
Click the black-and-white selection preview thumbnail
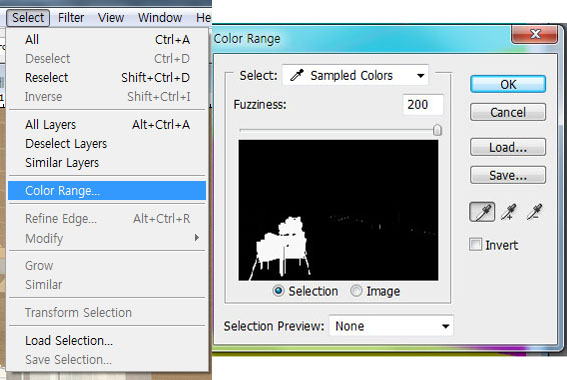coord(338,210)
